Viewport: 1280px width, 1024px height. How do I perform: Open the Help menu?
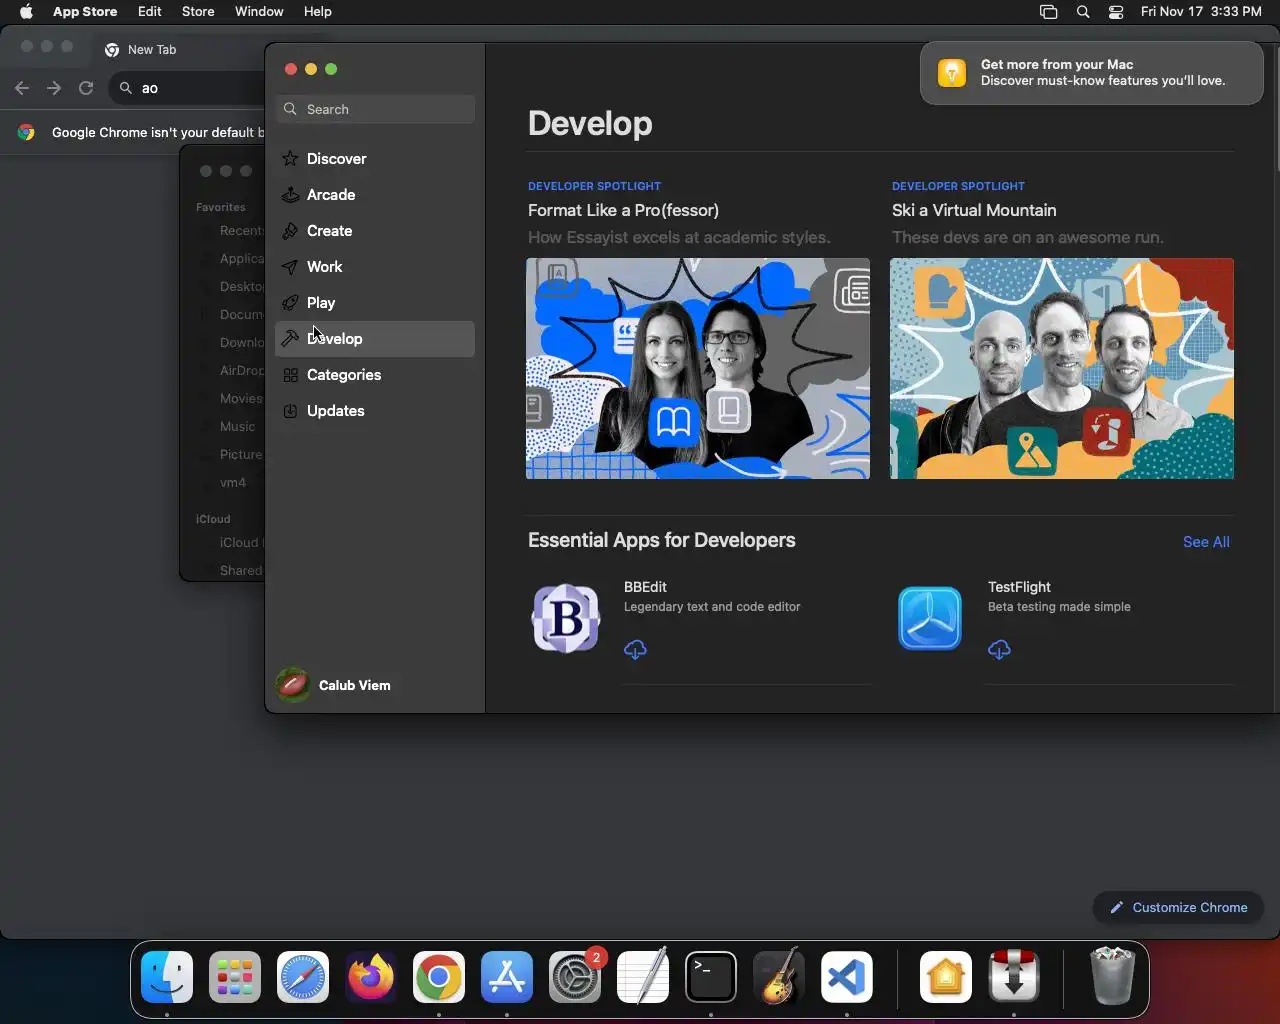click(x=318, y=12)
